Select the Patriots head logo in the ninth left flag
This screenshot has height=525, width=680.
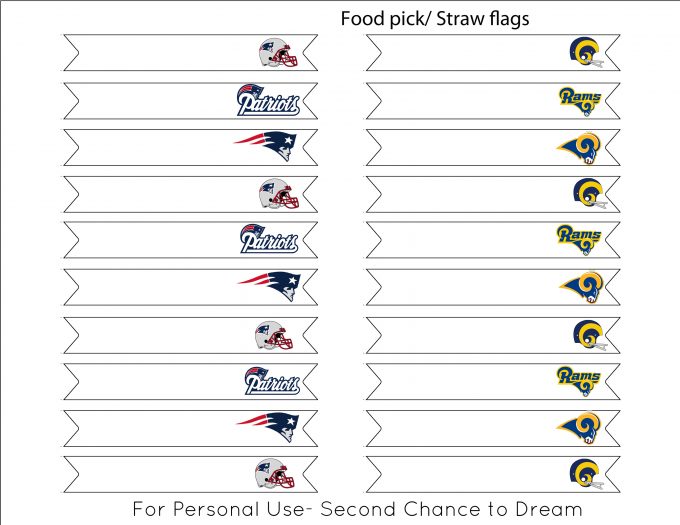click(268, 427)
